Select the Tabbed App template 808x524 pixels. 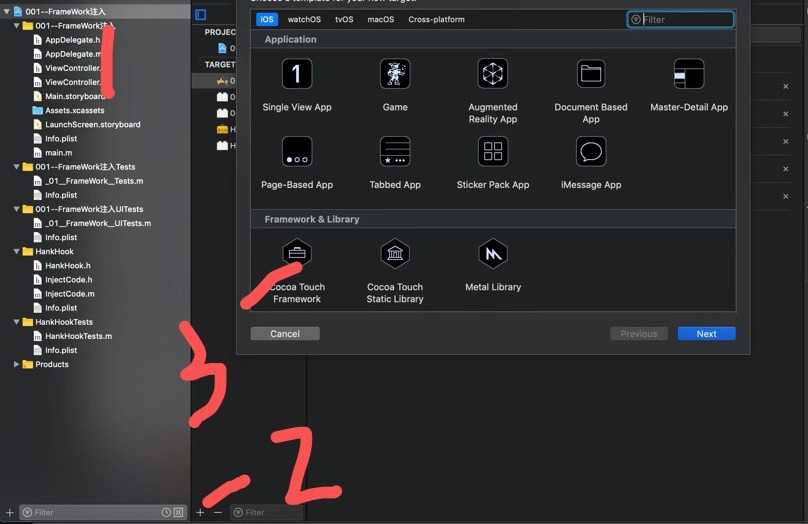pos(395,163)
